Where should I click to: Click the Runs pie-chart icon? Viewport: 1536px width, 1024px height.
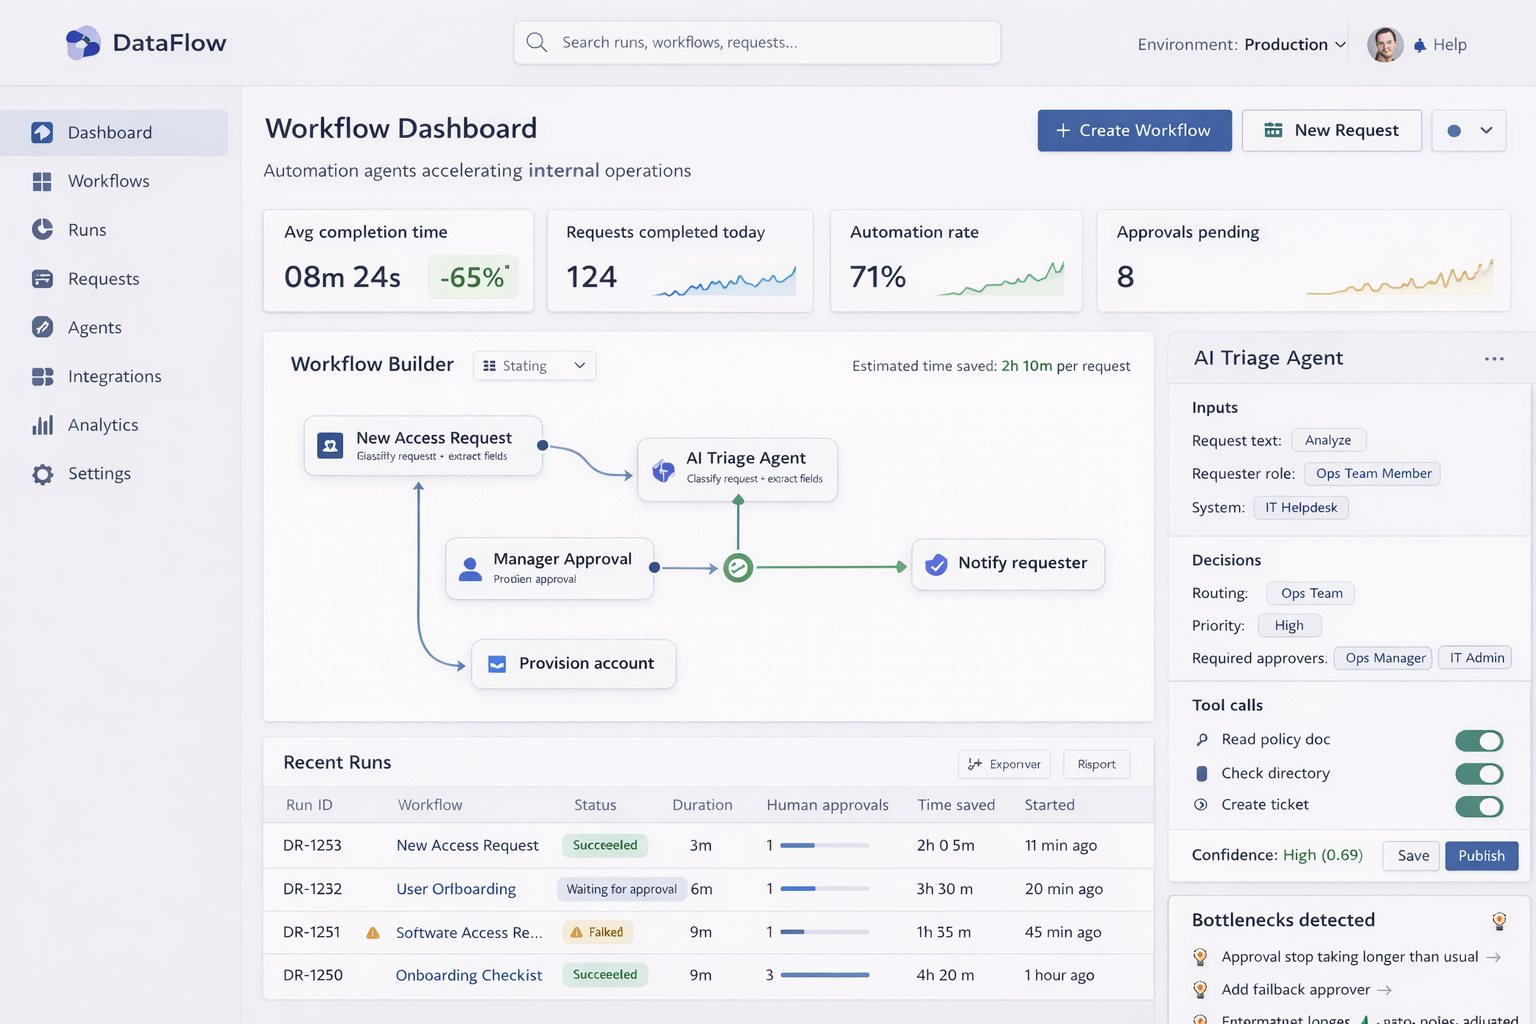click(x=44, y=229)
